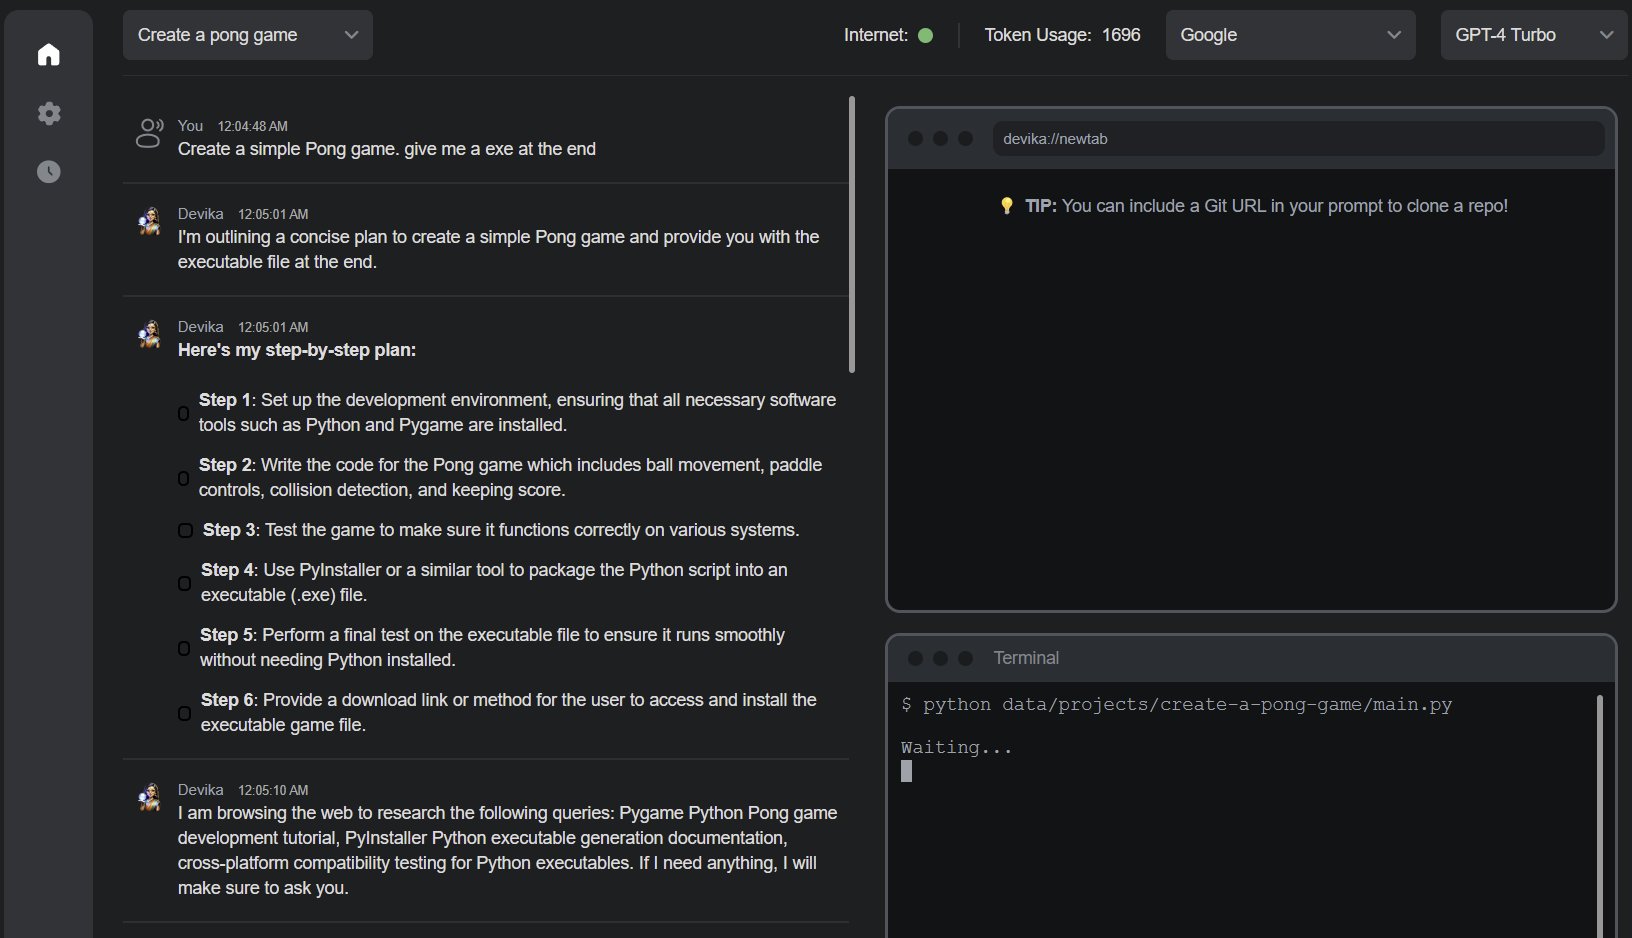
Task: Click second window dot in Terminal header
Action: click(x=940, y=658)
